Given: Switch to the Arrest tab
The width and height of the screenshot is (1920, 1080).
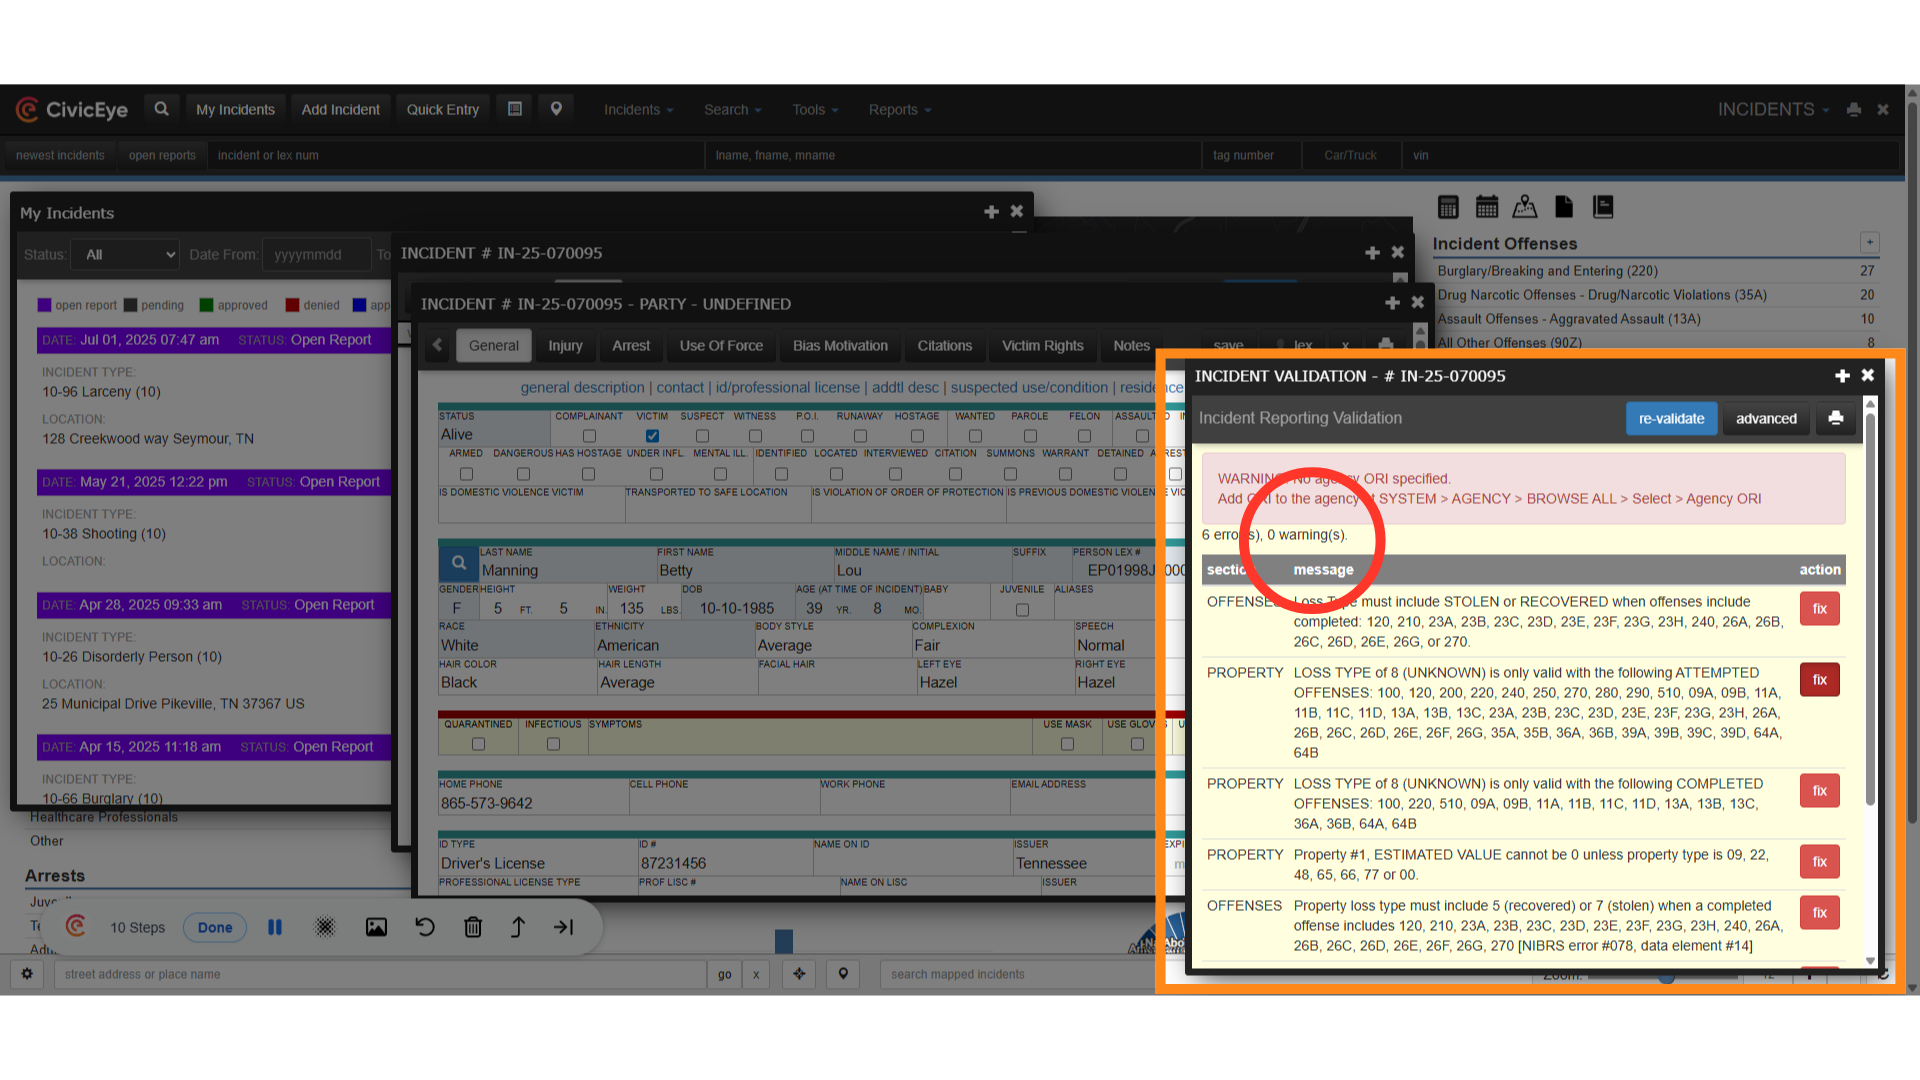Looking at the screenshot, I should click(x=631, y=346).
